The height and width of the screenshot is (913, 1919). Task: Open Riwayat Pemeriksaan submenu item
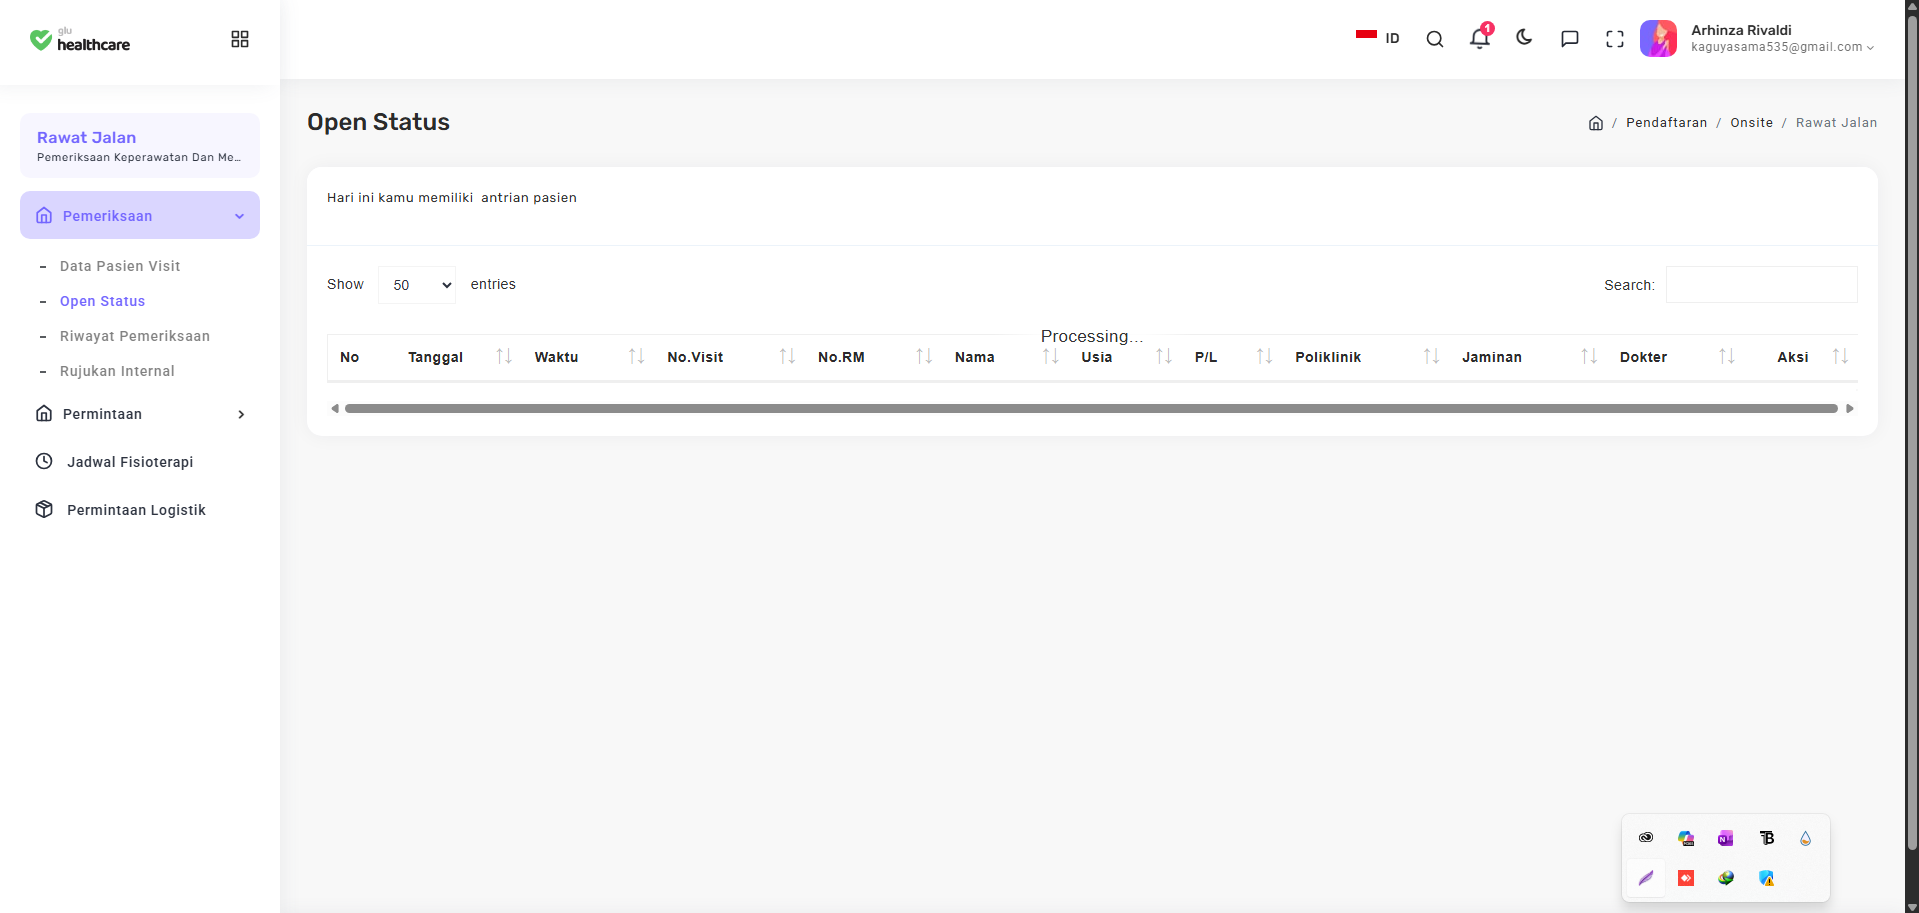pos(135,336)
